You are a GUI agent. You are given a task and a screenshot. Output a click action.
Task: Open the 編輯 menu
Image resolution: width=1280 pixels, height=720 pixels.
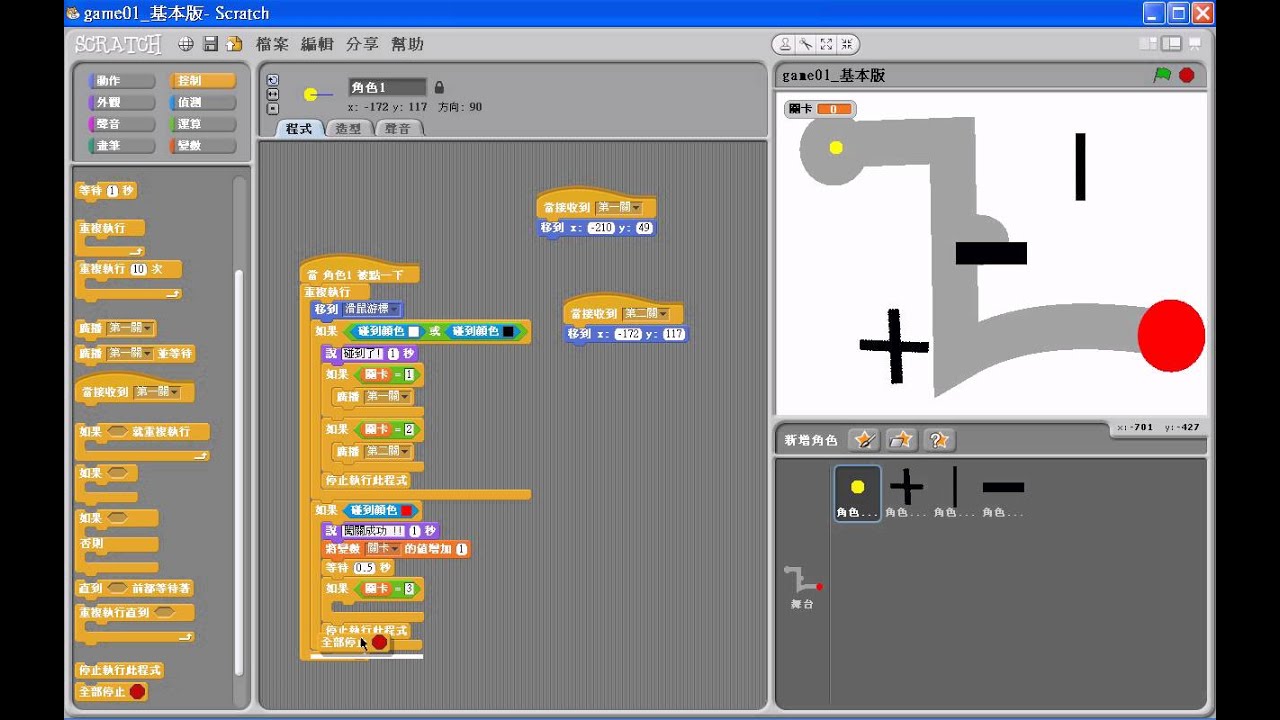(x=317, y=44)
